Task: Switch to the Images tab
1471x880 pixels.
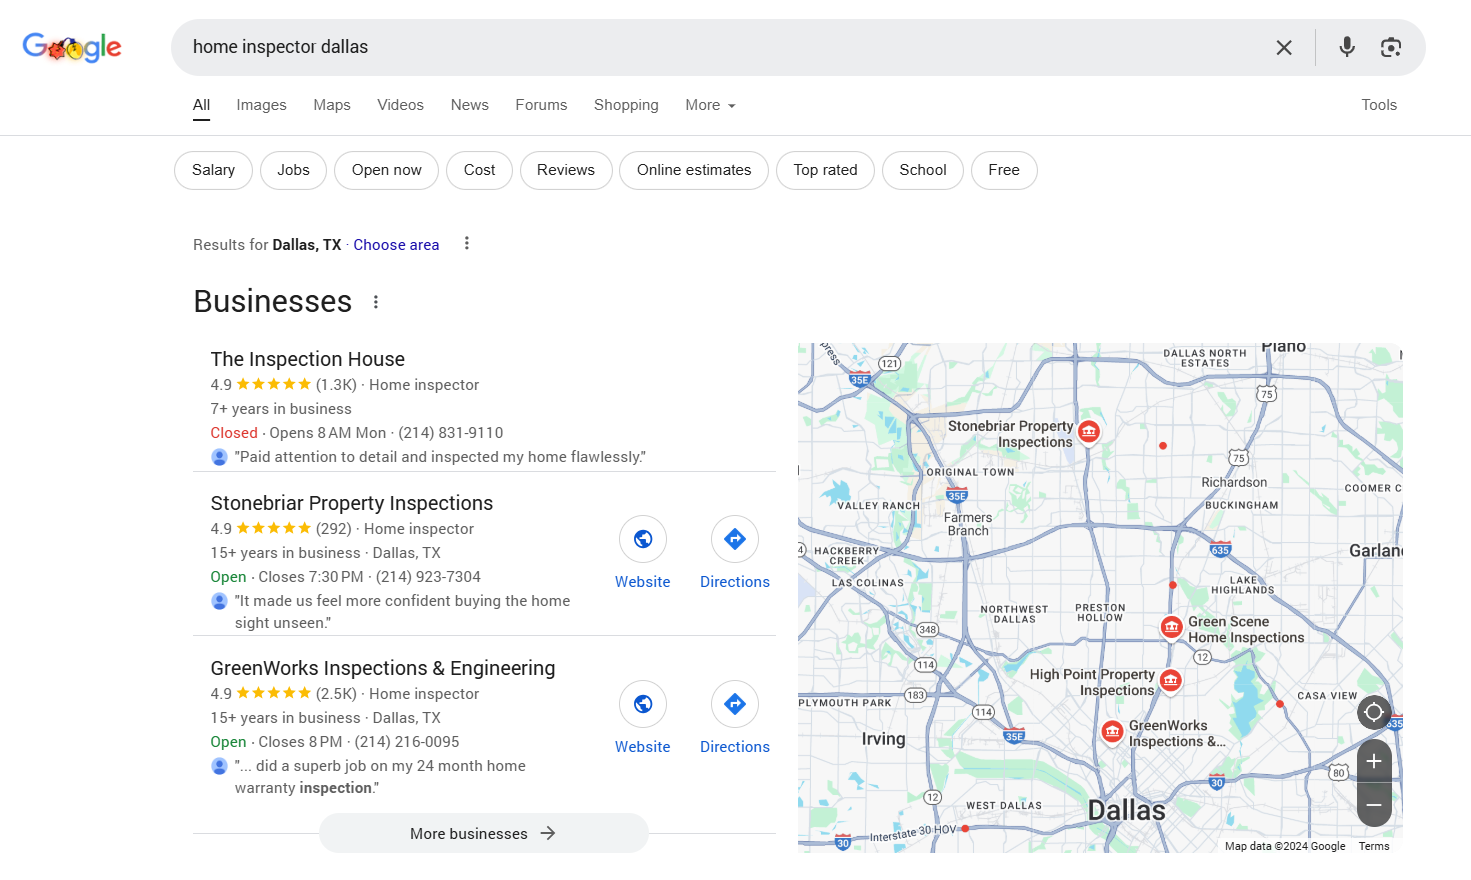Action: point(261,105)
